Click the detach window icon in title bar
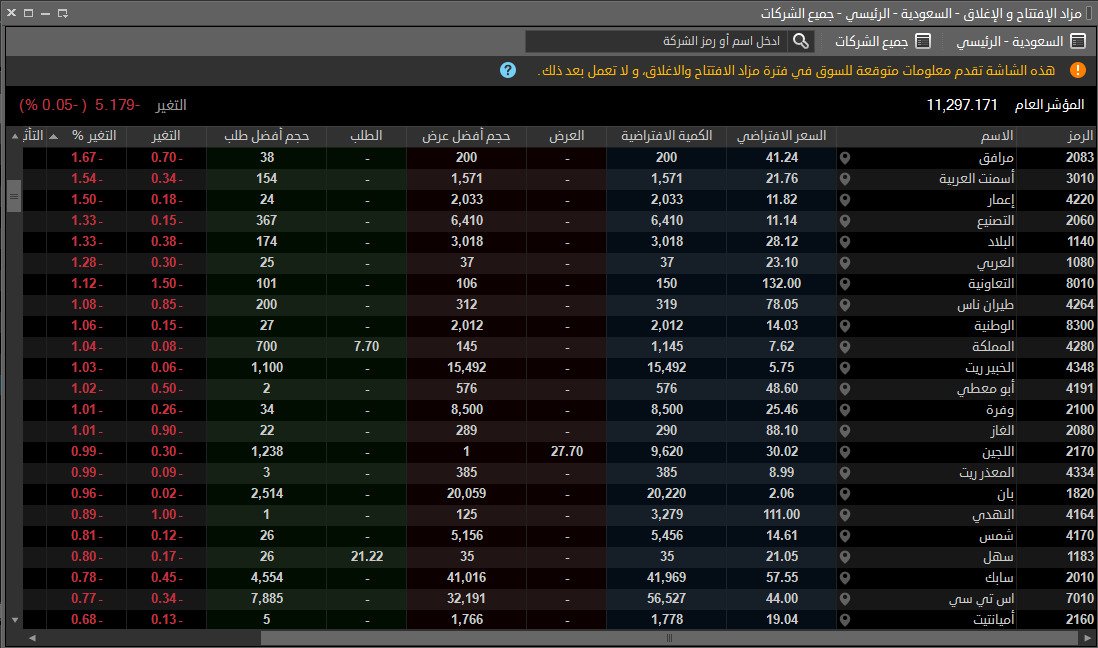The width and height of the screenshot is (1098, 648). coord(62,13)
